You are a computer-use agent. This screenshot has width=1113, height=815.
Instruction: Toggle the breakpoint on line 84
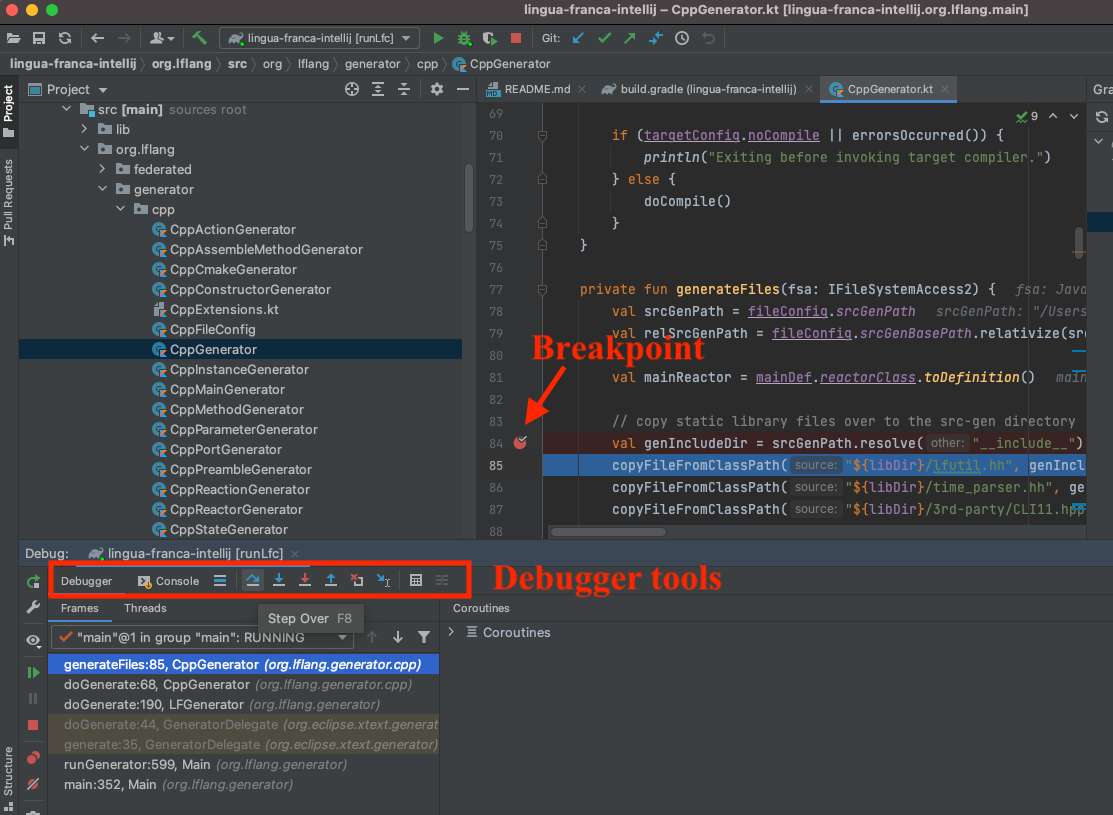[520, 442]
